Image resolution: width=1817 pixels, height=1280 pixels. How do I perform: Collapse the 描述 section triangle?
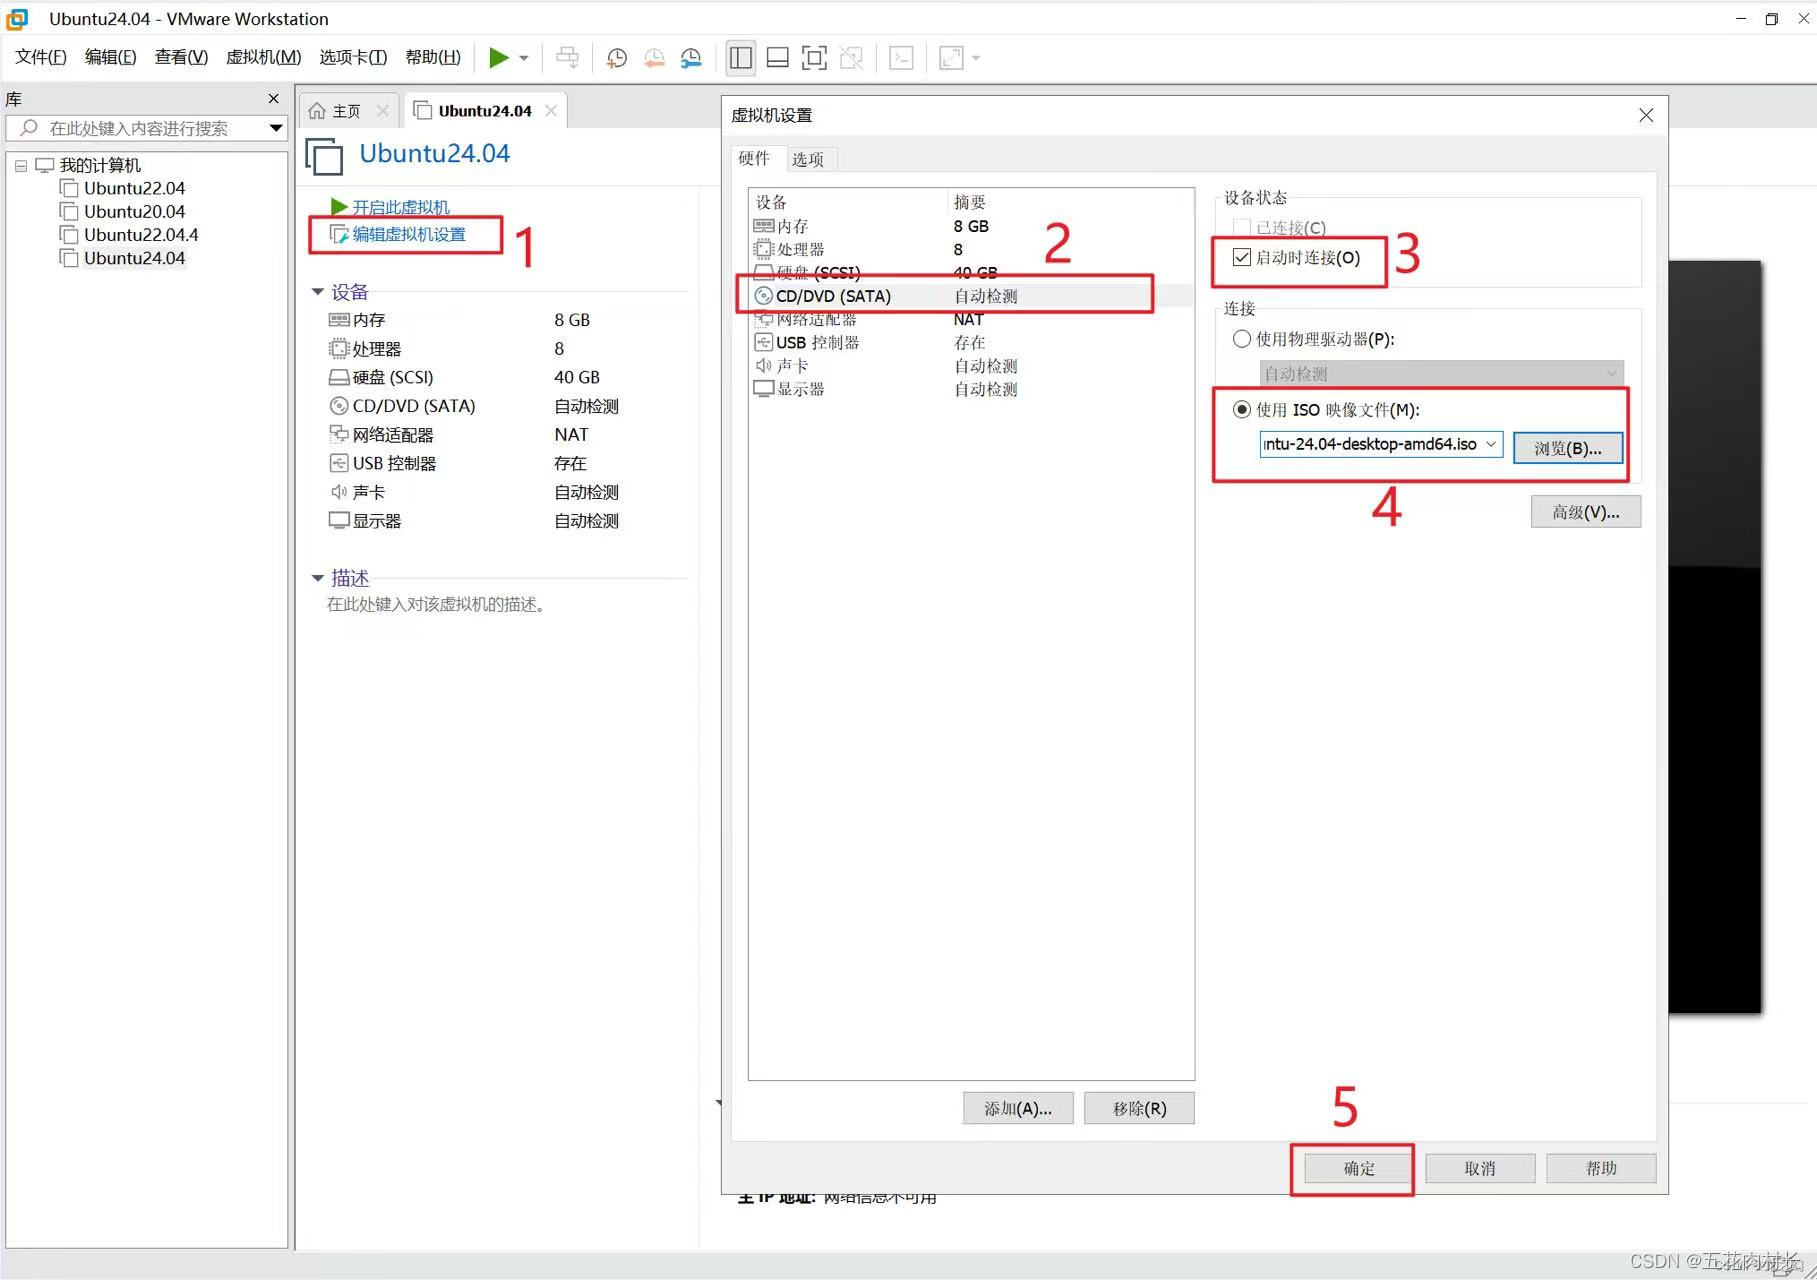point(318,578)
